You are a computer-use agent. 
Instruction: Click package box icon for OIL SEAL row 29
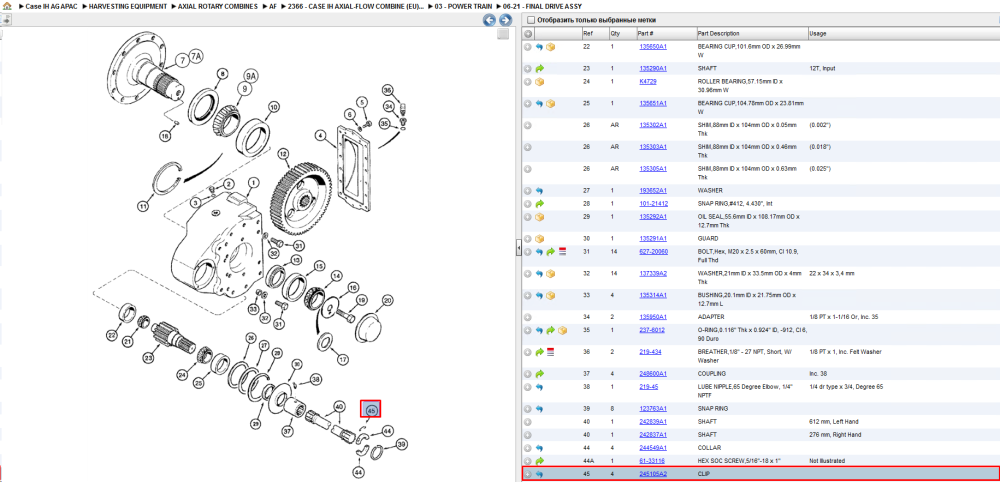(540, 217)
